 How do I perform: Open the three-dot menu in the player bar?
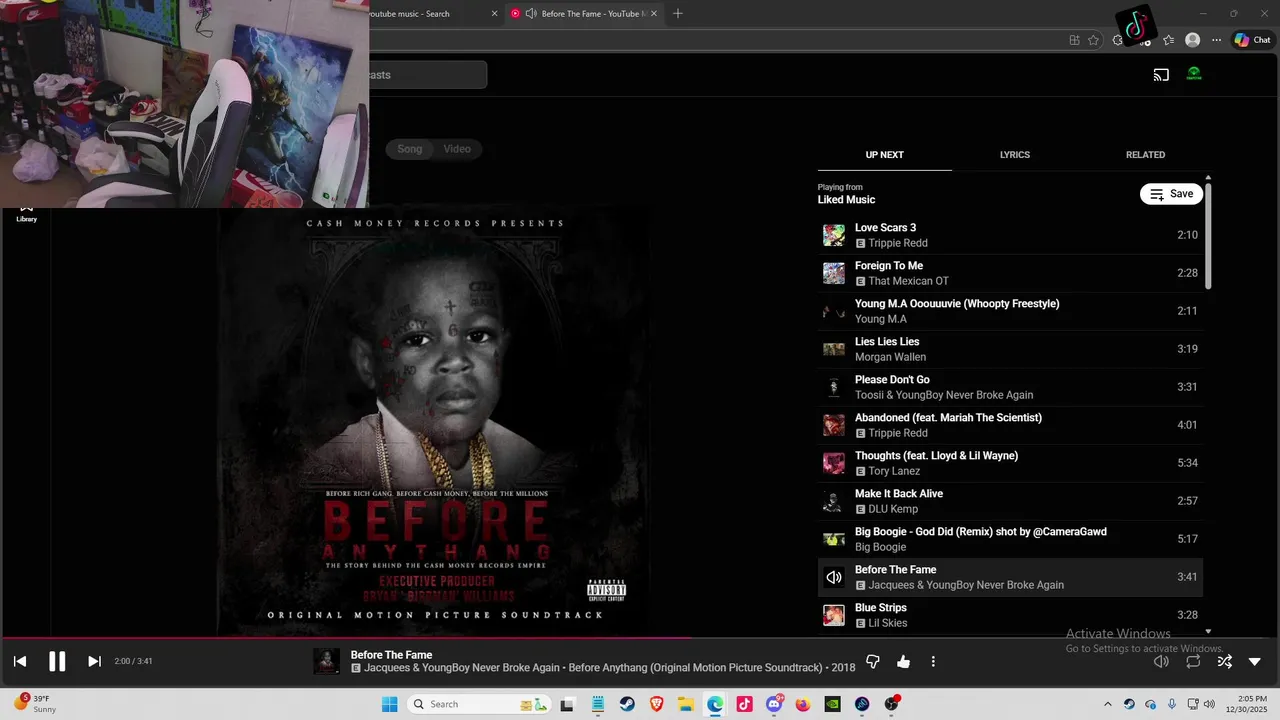point(933,661)
